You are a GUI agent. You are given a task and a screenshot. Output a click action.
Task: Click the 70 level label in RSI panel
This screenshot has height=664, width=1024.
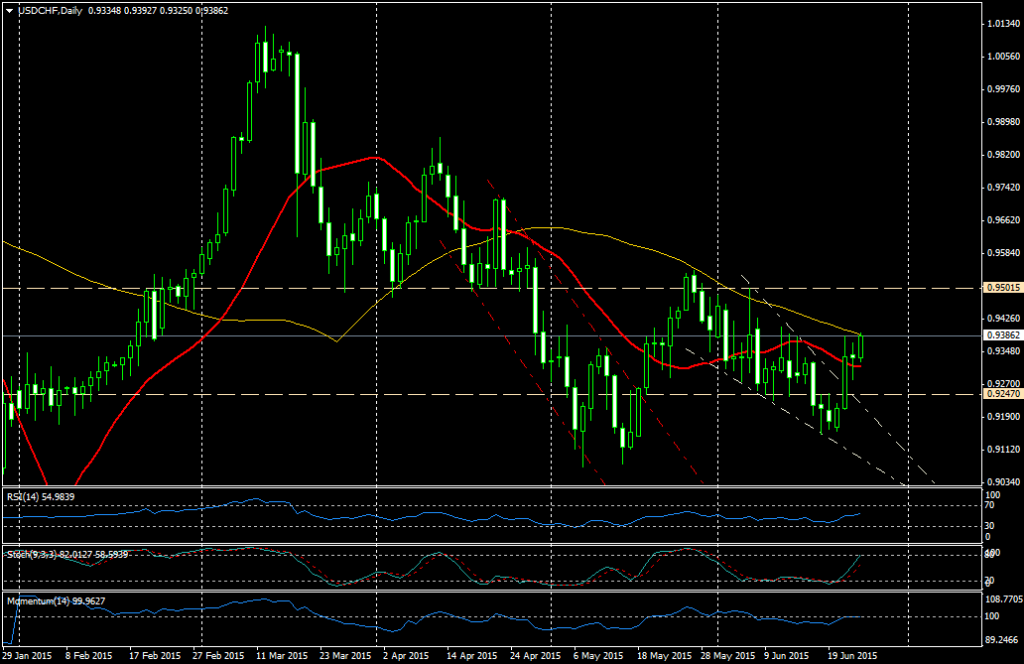pyautogui.click(x=988, y=506)
